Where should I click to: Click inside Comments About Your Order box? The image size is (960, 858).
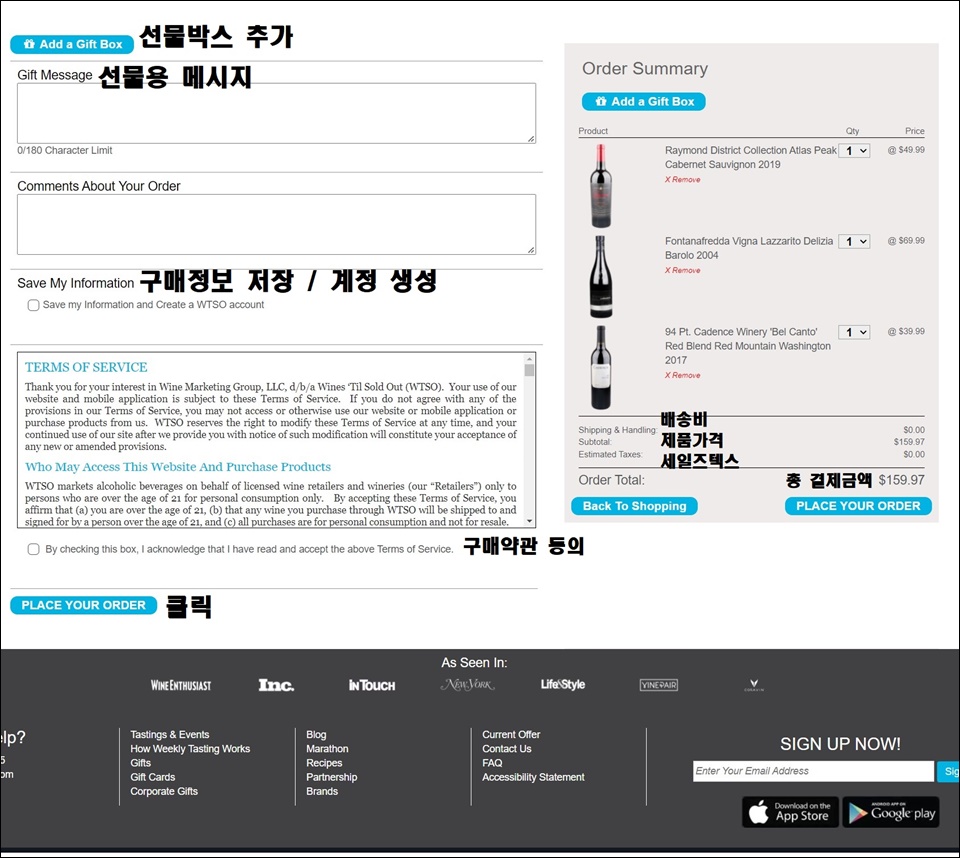276,224
